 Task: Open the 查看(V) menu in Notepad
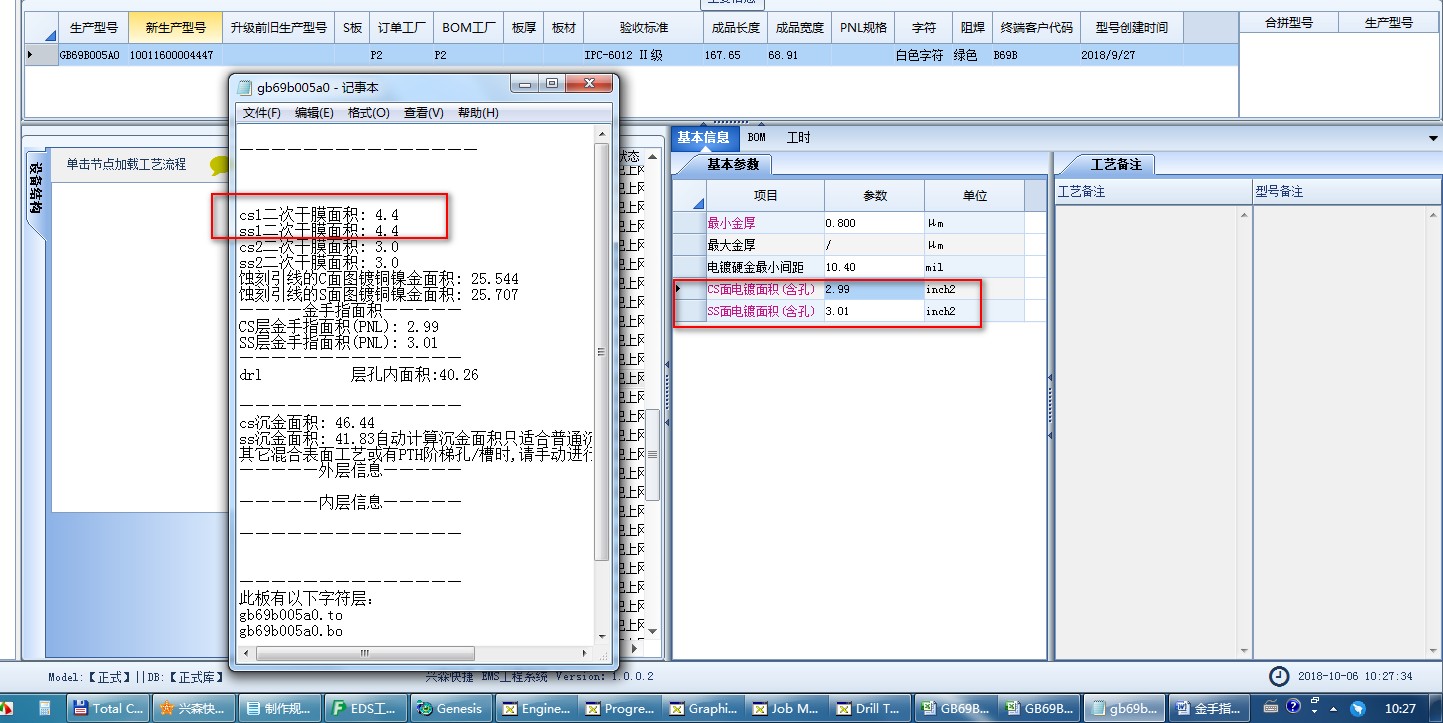tap(423, 113)
